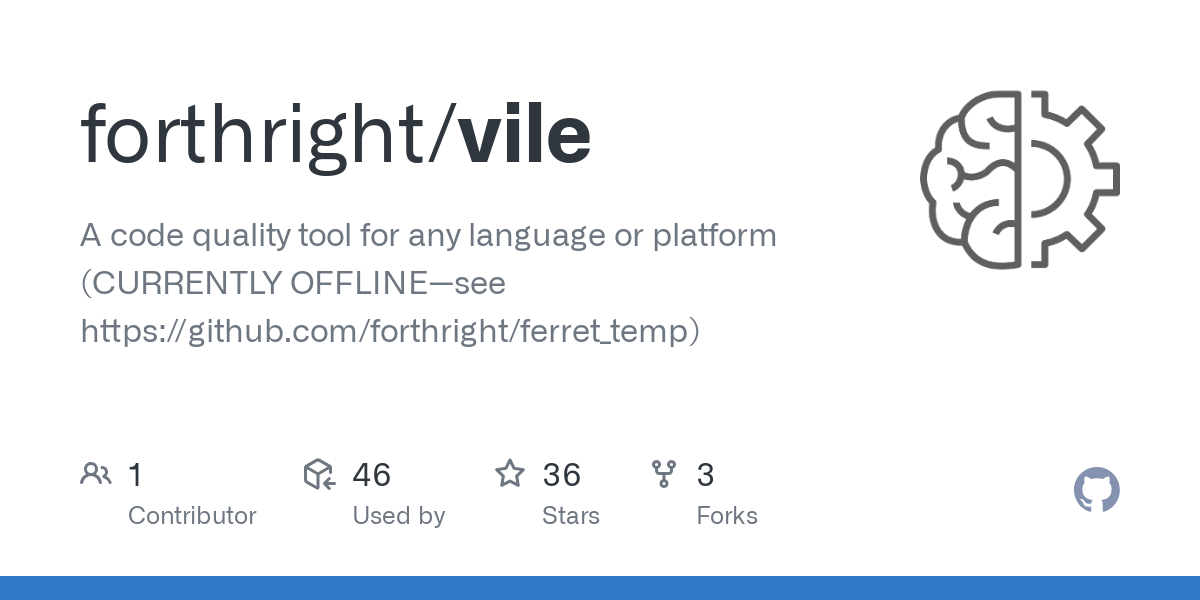The image size is (1200, 600).
Task: Click the brain and gear logo
Action: (1020, 180)
